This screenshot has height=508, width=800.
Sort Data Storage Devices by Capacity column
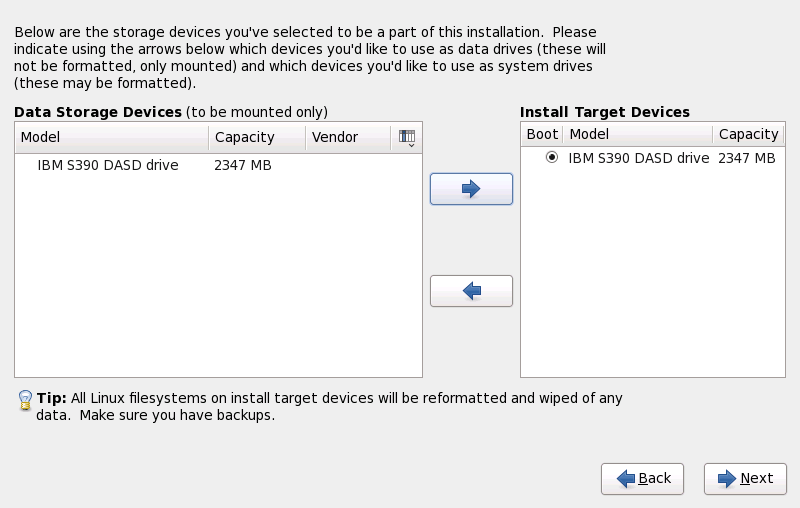[257, 137]
